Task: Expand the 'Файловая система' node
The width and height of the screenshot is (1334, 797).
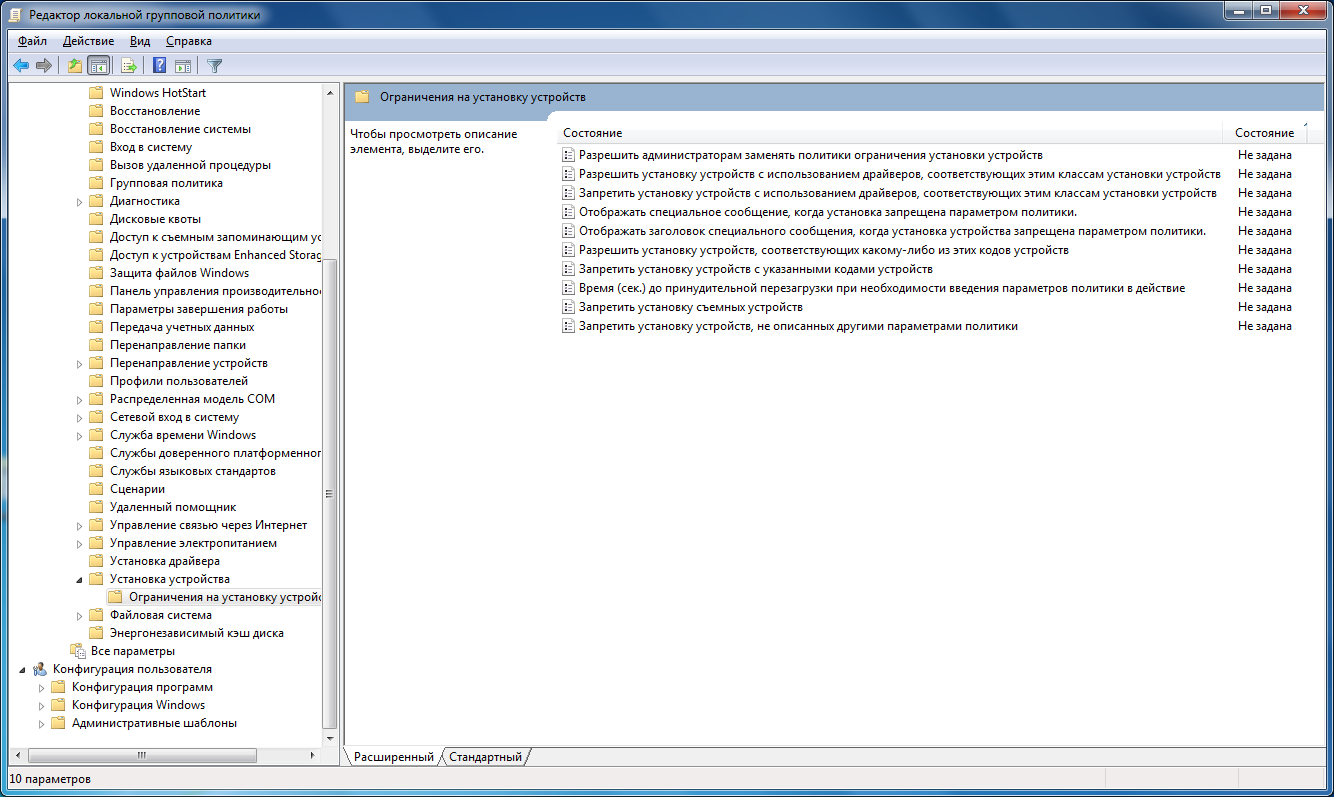Action: [x=80, y=615]
